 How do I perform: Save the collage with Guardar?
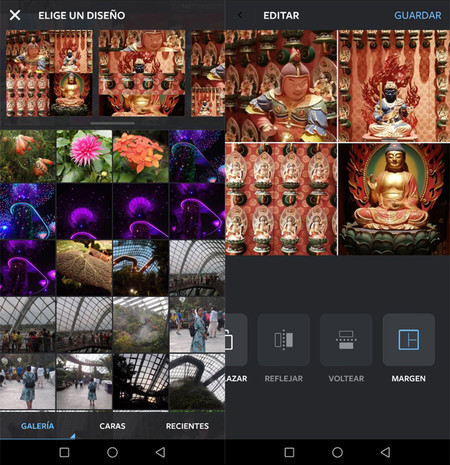point(418,15)
